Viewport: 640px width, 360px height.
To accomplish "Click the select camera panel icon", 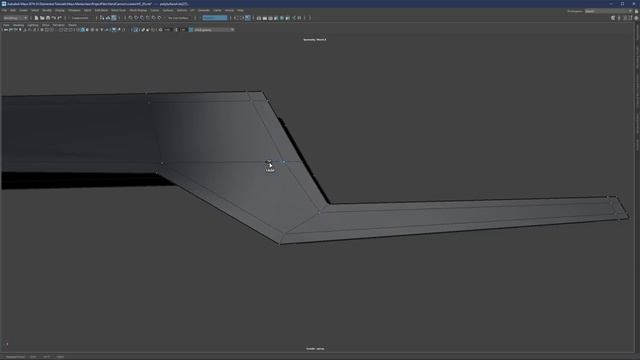I will 6,30.
